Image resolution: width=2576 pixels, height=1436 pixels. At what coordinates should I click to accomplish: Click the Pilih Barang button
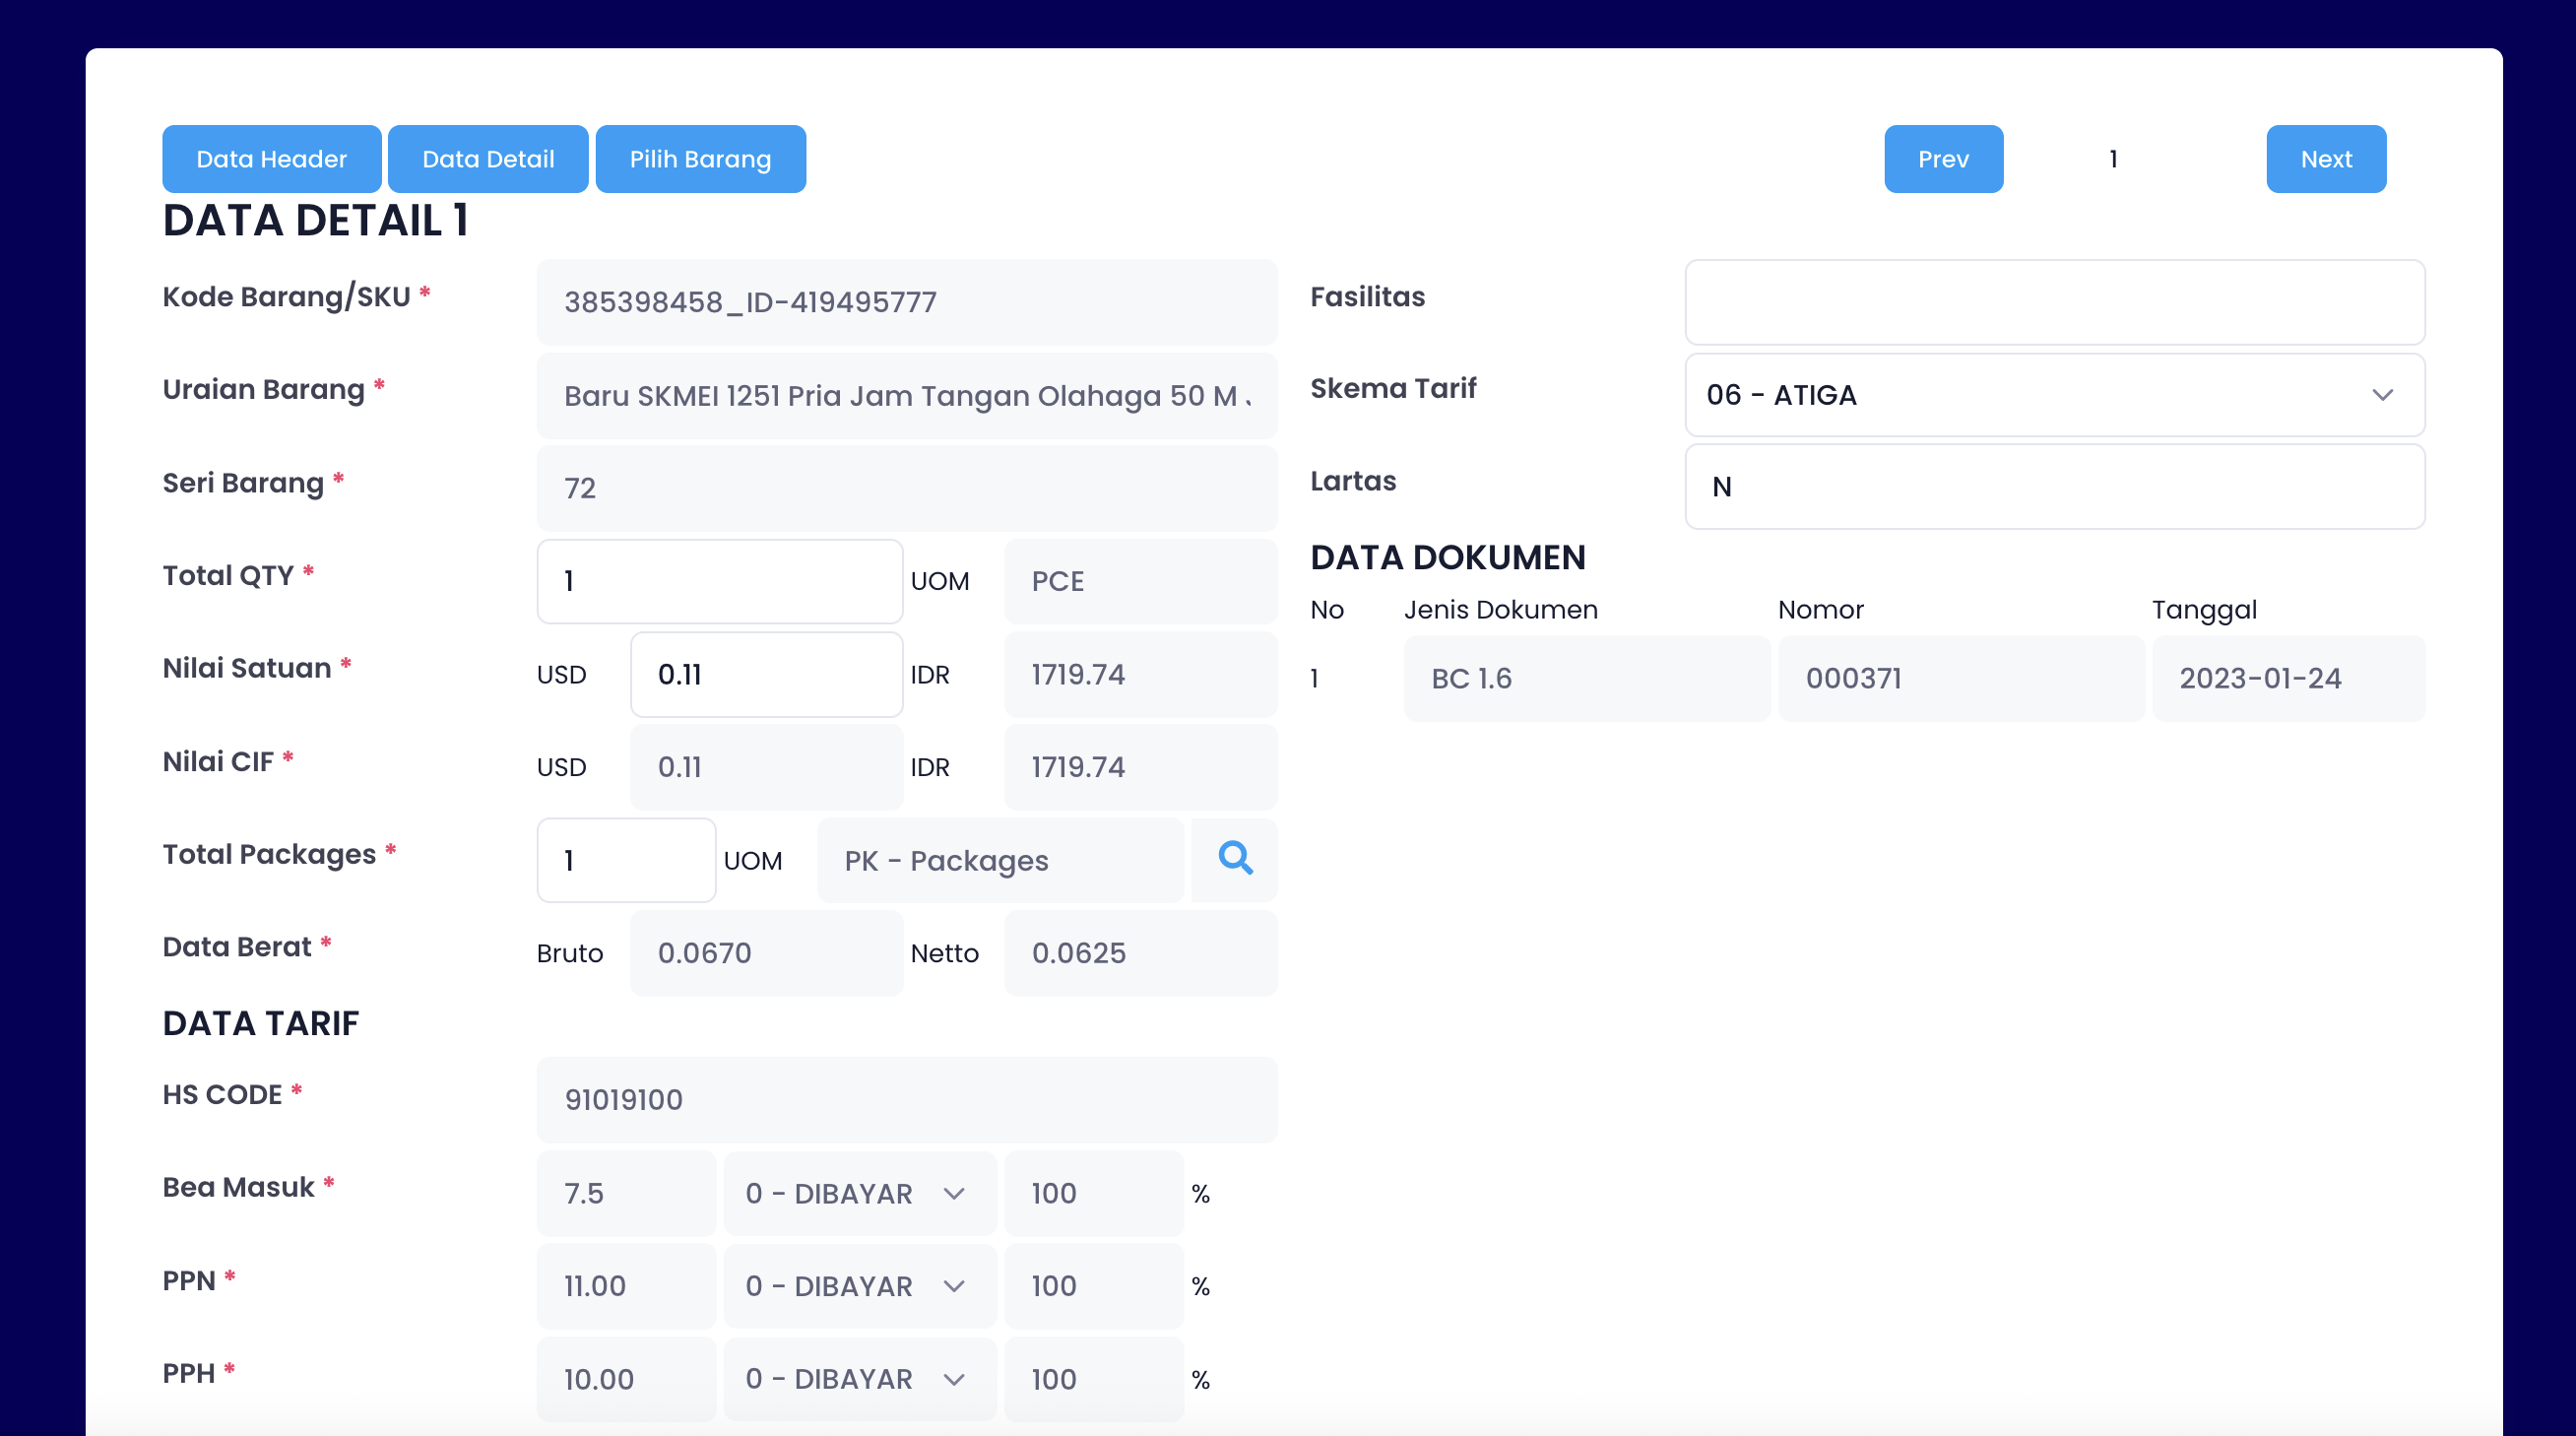pos(700,159)
